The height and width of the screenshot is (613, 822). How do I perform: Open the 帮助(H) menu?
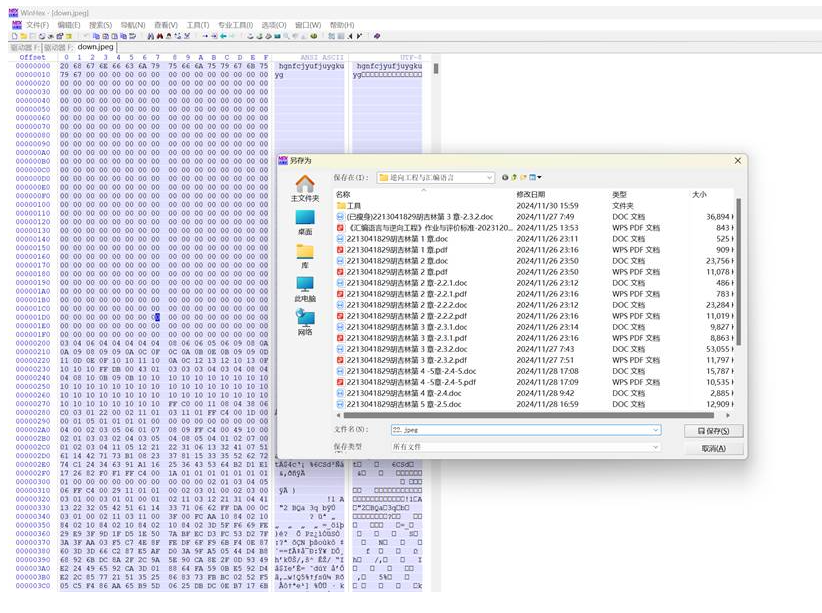tap(342, 25)
